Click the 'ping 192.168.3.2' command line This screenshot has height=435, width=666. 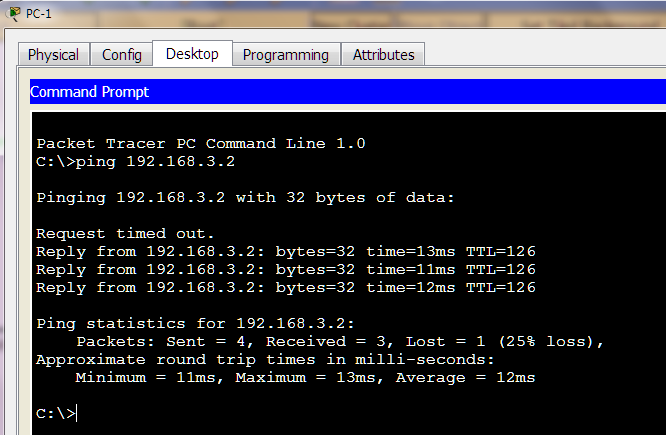(x=135, y=161)
